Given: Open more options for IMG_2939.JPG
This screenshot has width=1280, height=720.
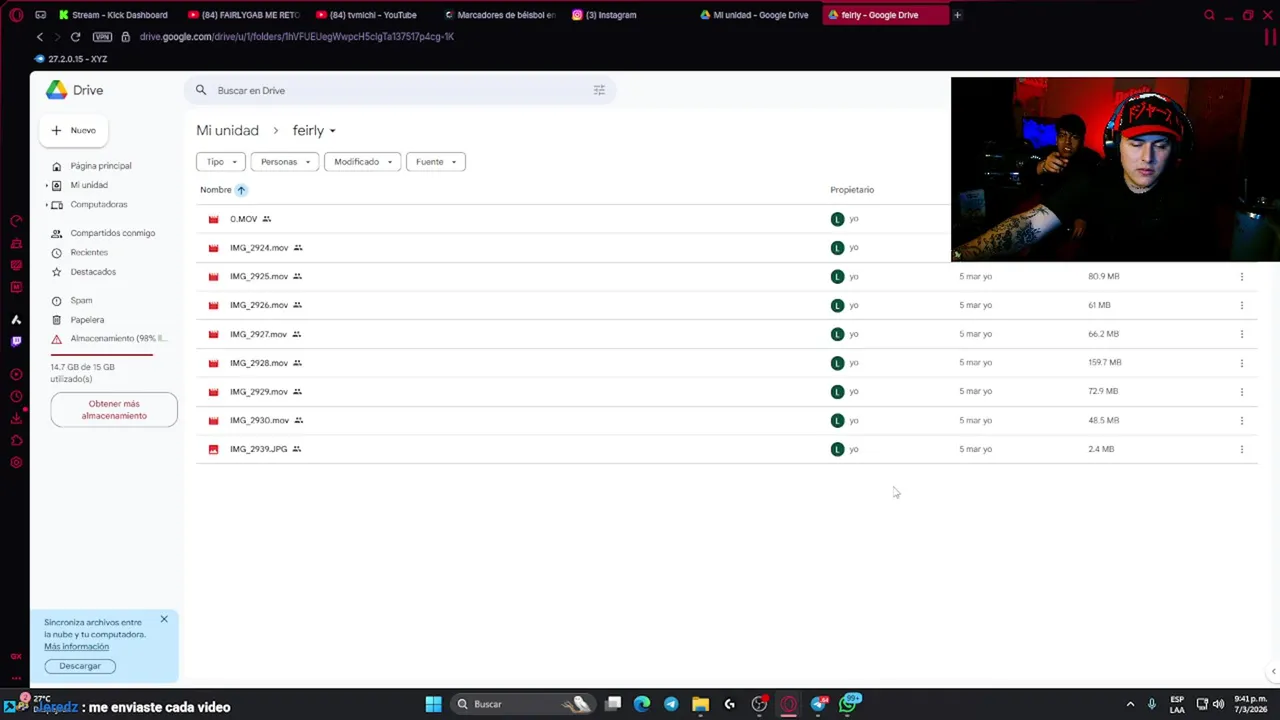Looking at the screenshot, I should [1241, 449].
